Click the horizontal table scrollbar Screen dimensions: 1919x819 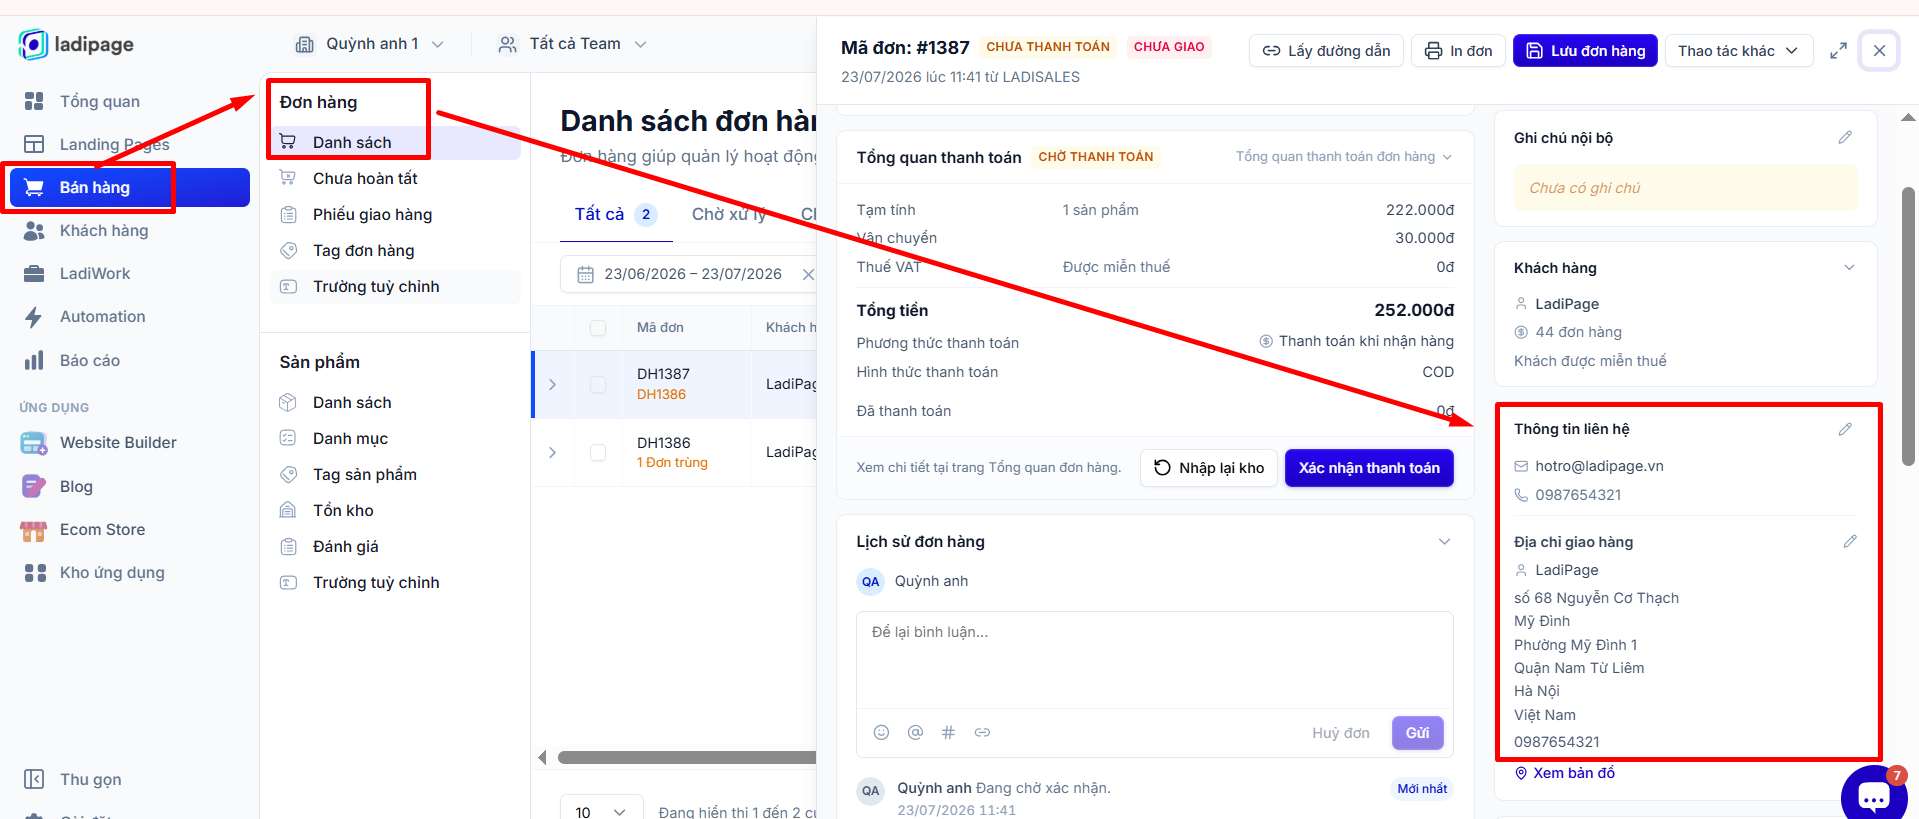pos(687,757)
